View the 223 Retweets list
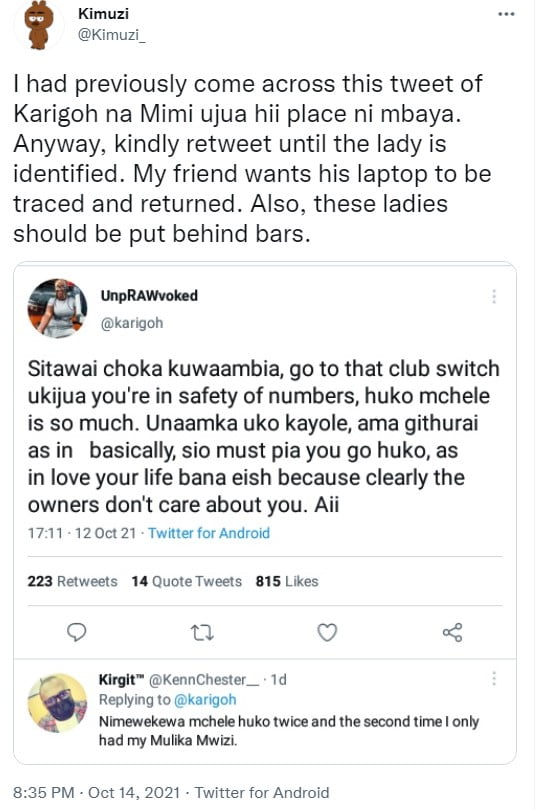Viewport: 536px width, 810px height. coord(72,581)
